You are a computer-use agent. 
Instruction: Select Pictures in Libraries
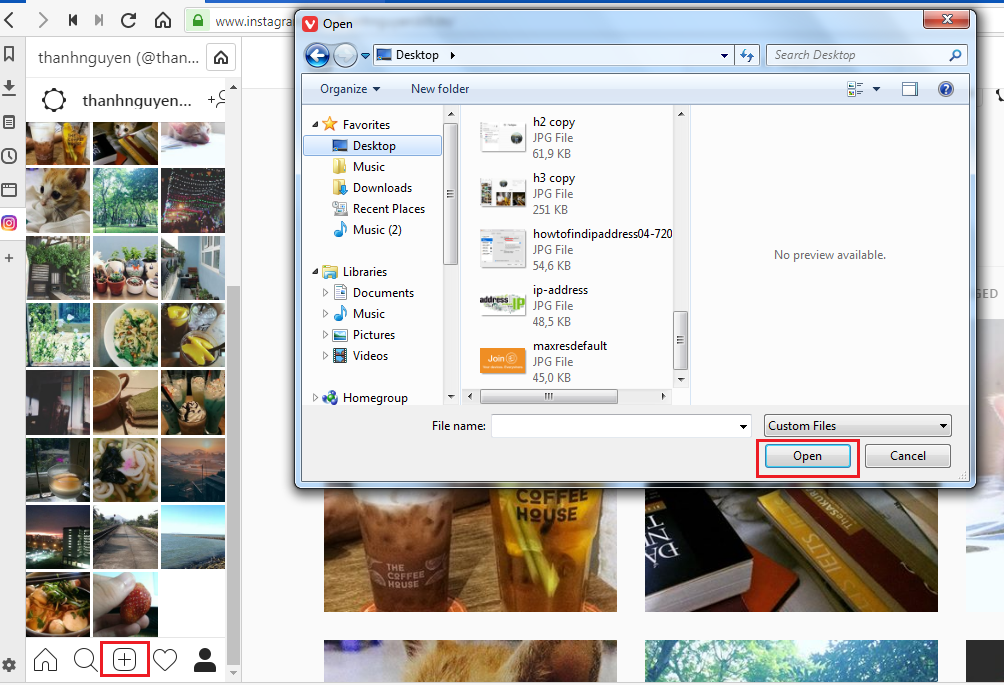[x=373, y=335]
